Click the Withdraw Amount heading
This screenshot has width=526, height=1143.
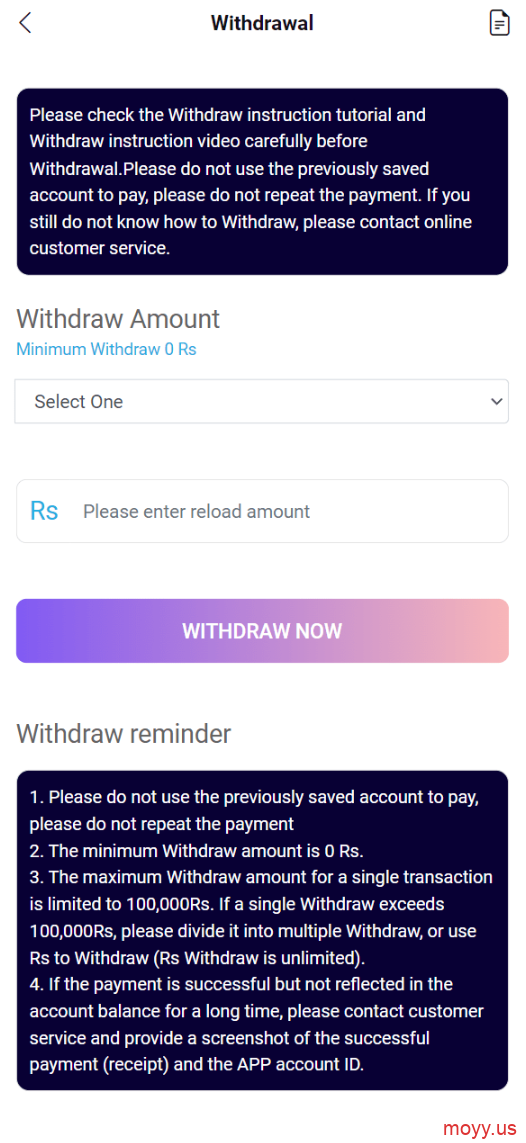coord(118,319)
